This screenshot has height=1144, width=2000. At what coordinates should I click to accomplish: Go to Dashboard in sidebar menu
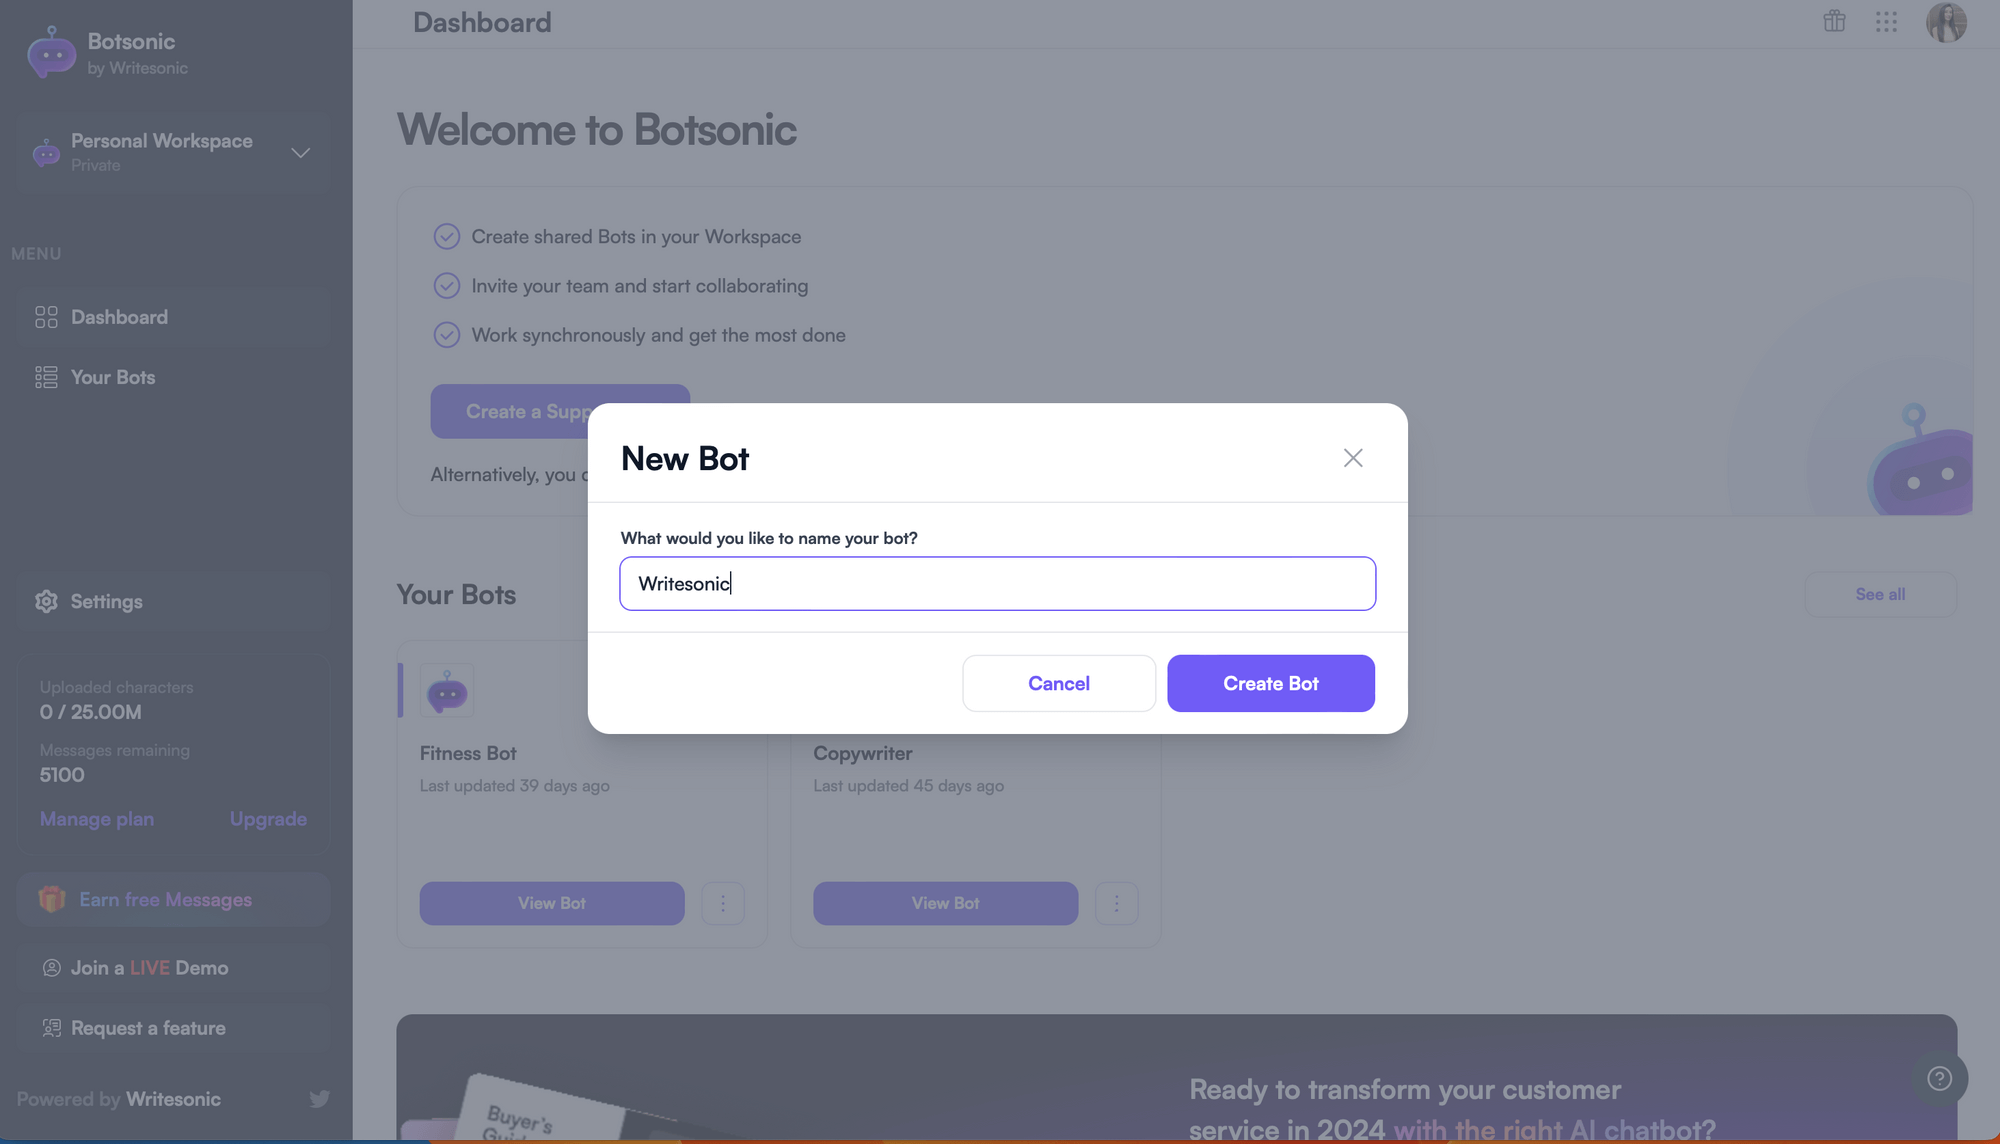tap(173, 317)
